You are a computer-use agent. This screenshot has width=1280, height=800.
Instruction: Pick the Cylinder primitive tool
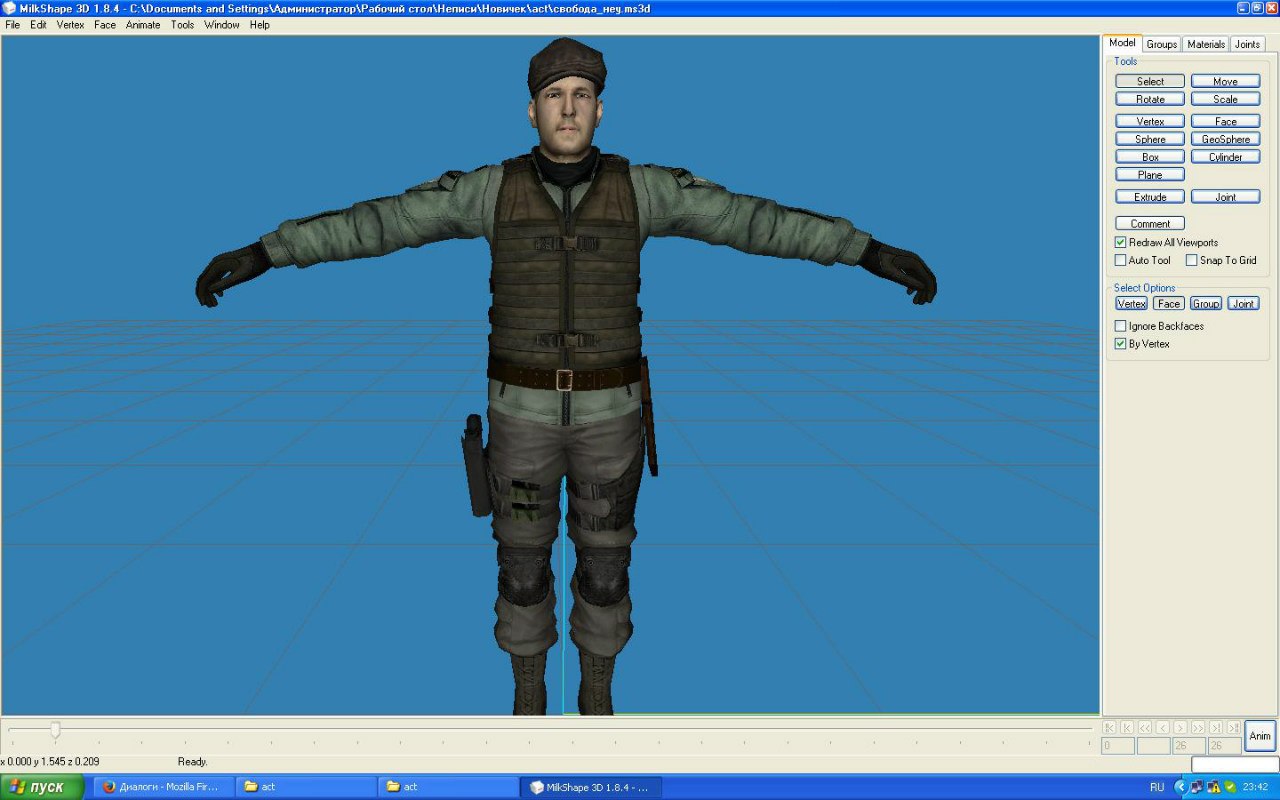coord(1225,157)
